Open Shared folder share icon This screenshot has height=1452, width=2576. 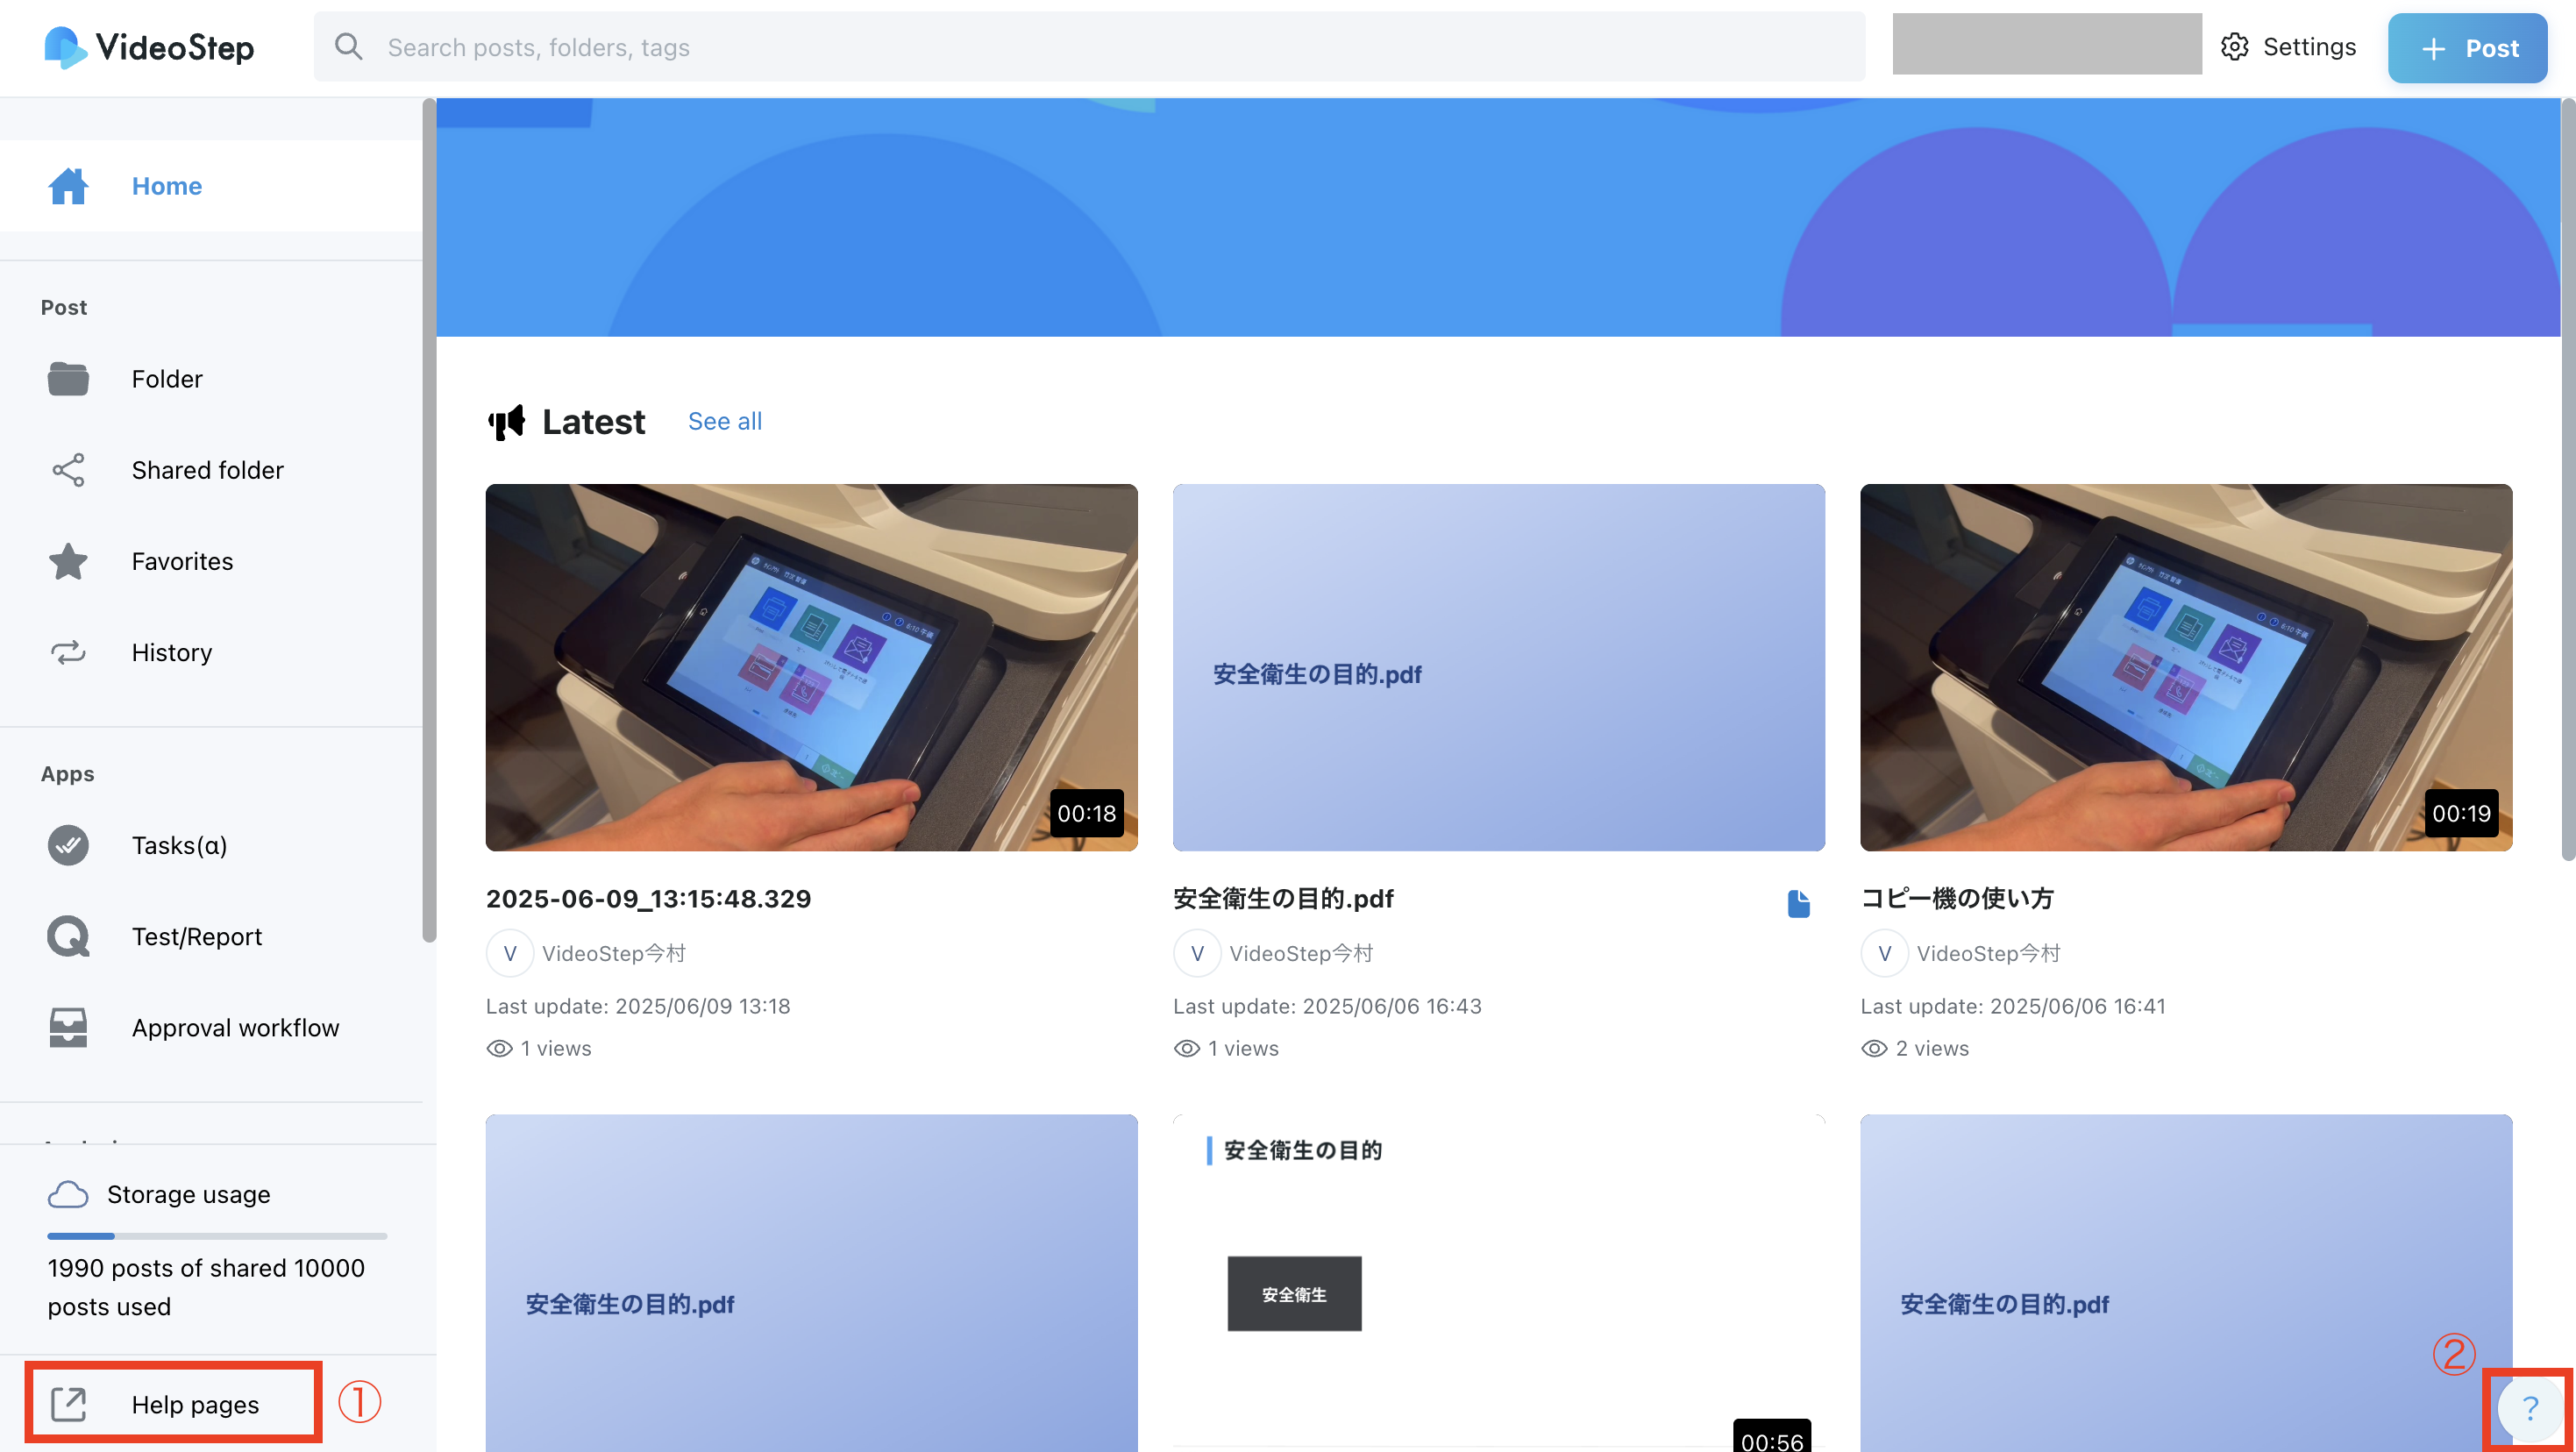pyautogui.click(x=68, y=470)
